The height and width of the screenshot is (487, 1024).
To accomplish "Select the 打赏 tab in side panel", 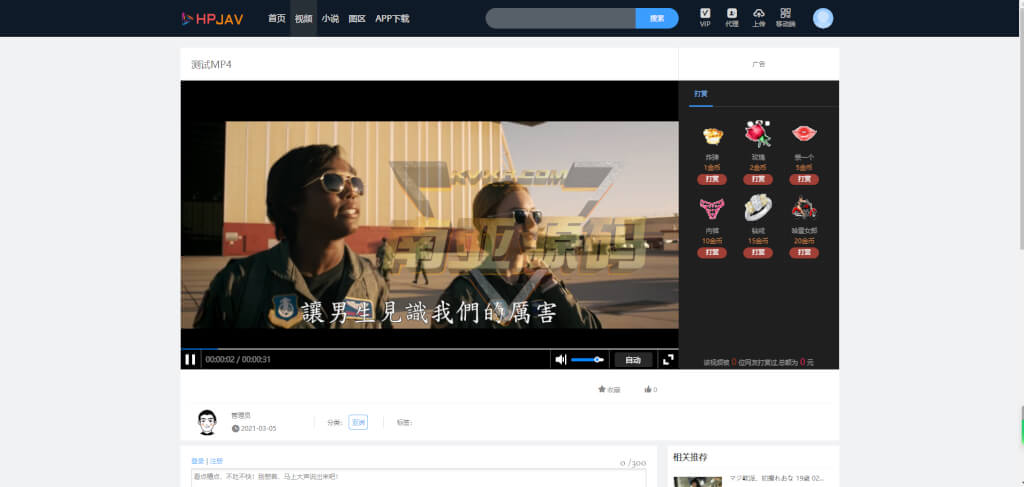I will 701,94.
